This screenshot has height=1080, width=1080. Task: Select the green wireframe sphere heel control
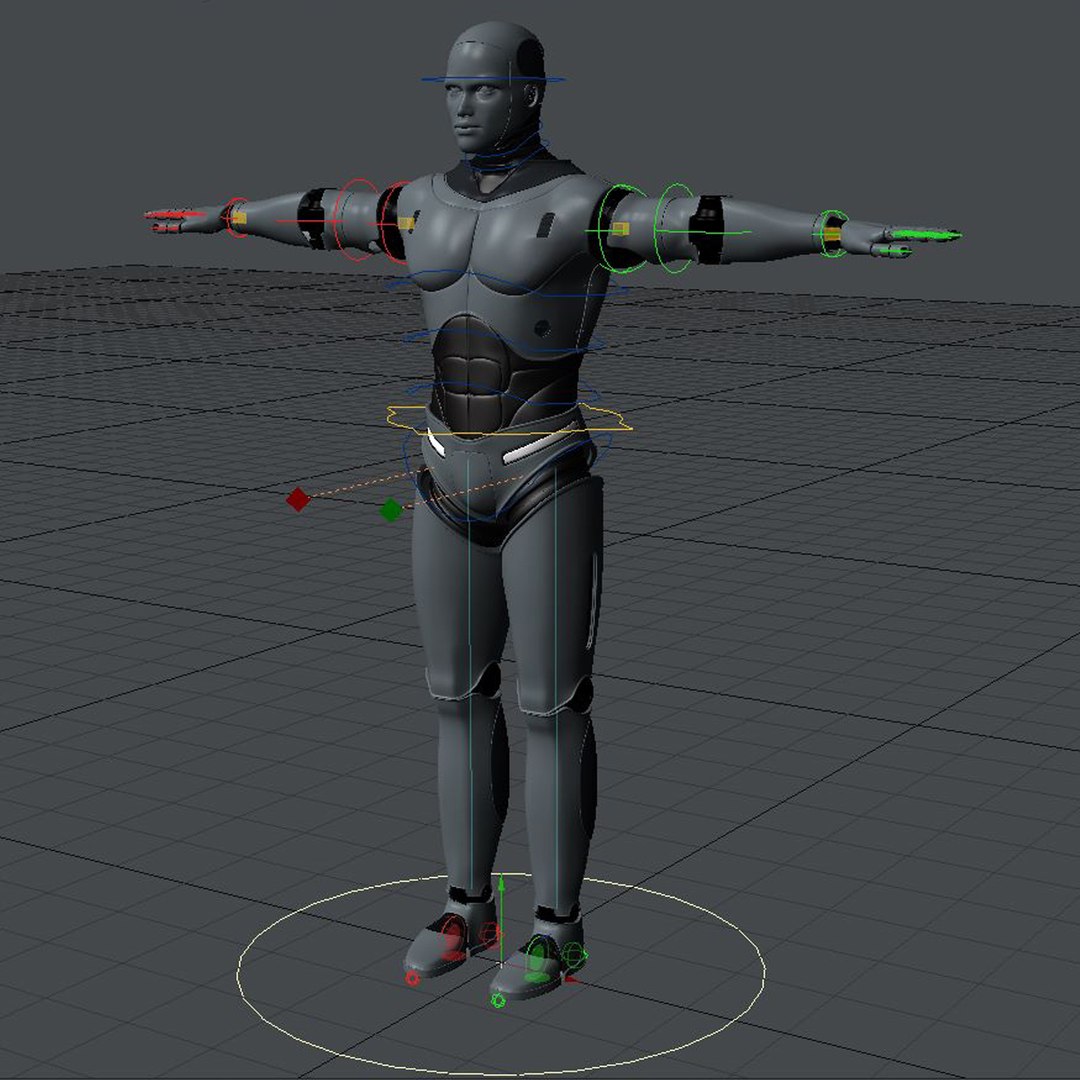[574, 955]
